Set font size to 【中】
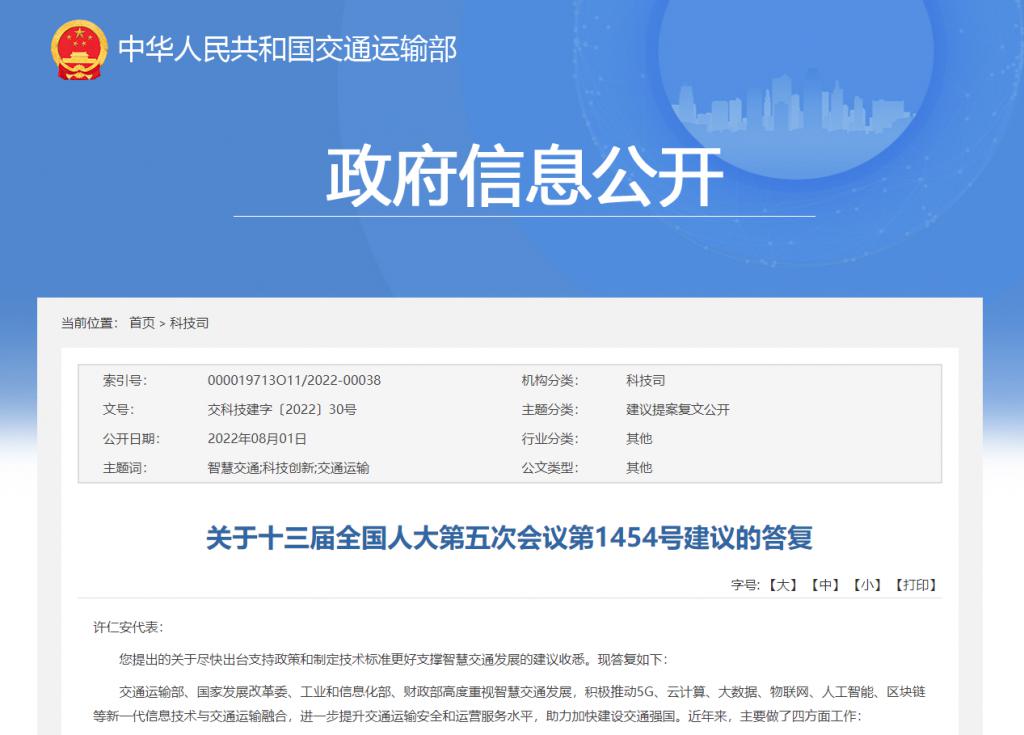 [824, 585]
